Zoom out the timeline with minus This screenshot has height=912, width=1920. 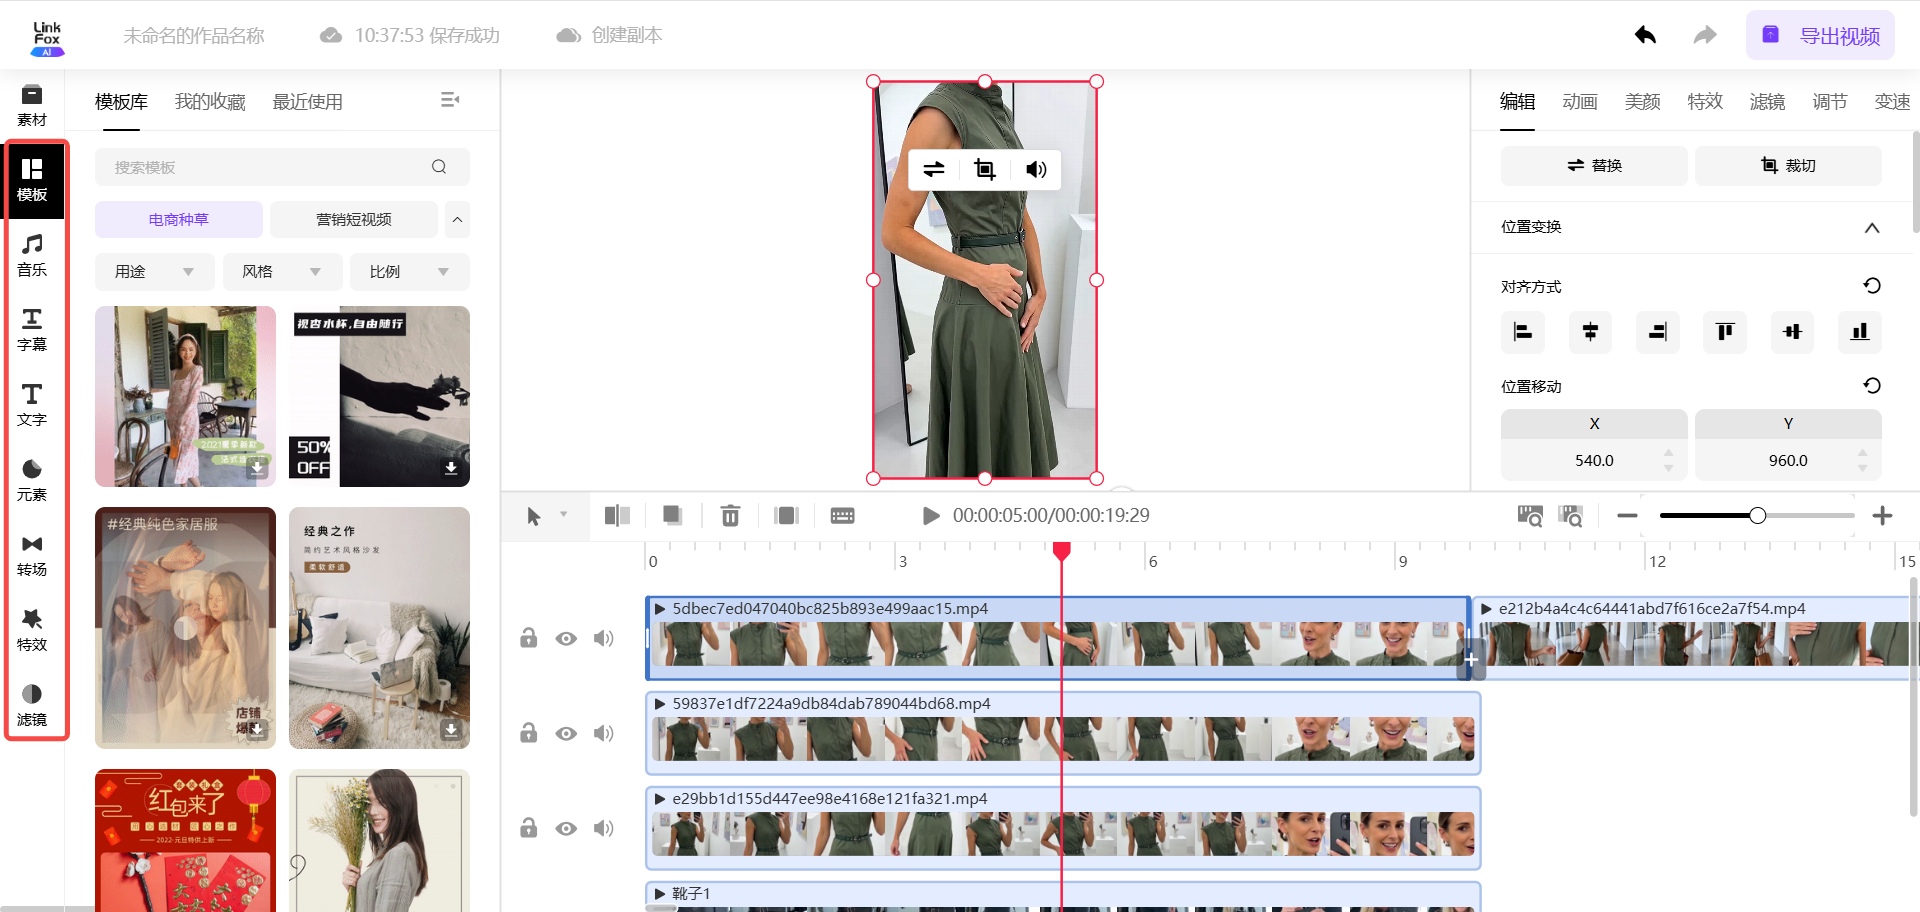pyautogui.click(x=1627, y=515)
